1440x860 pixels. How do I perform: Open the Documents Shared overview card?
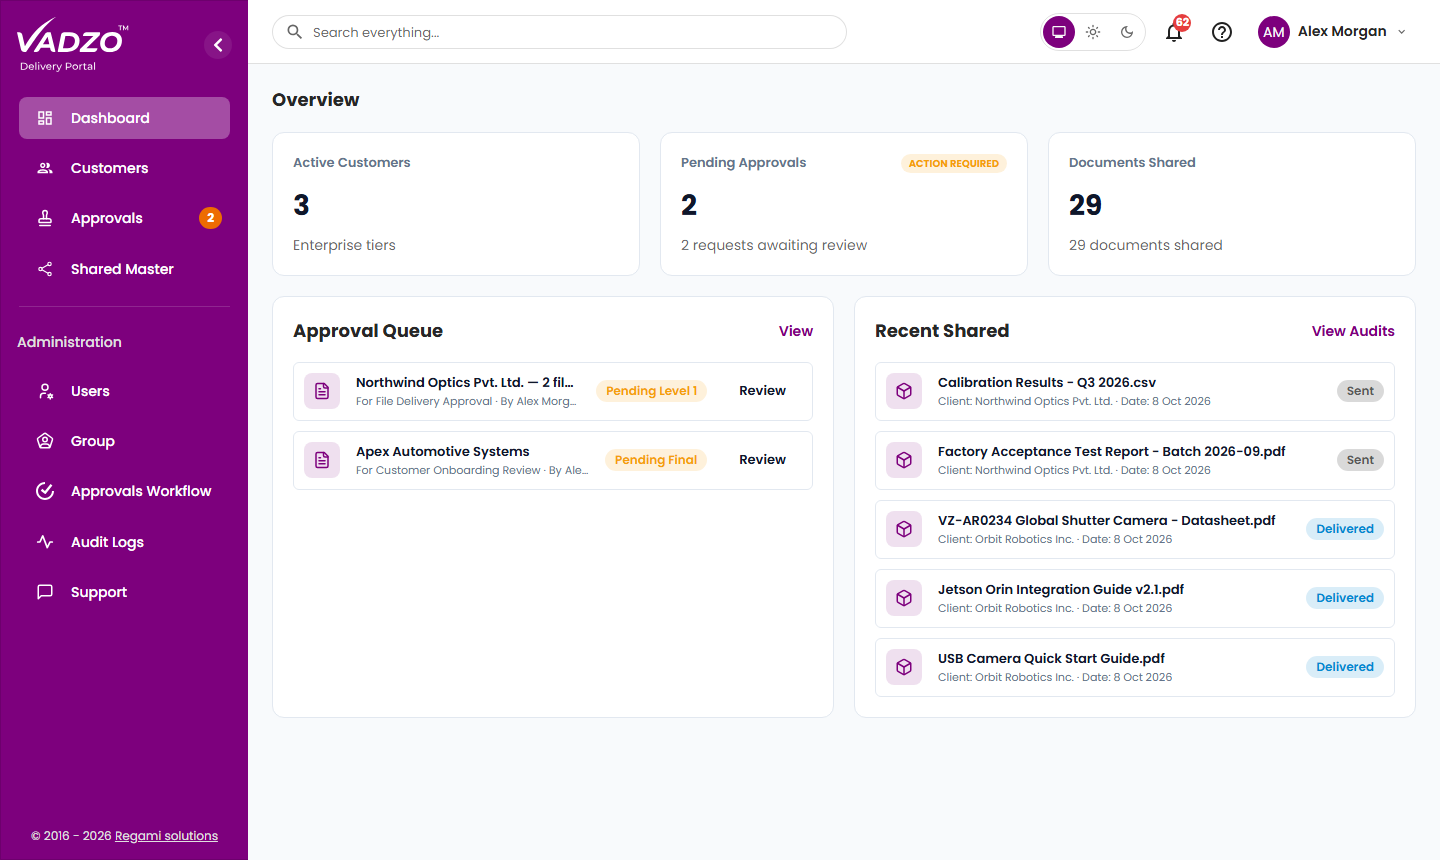pyautogui.click(x=1232, y=204)
